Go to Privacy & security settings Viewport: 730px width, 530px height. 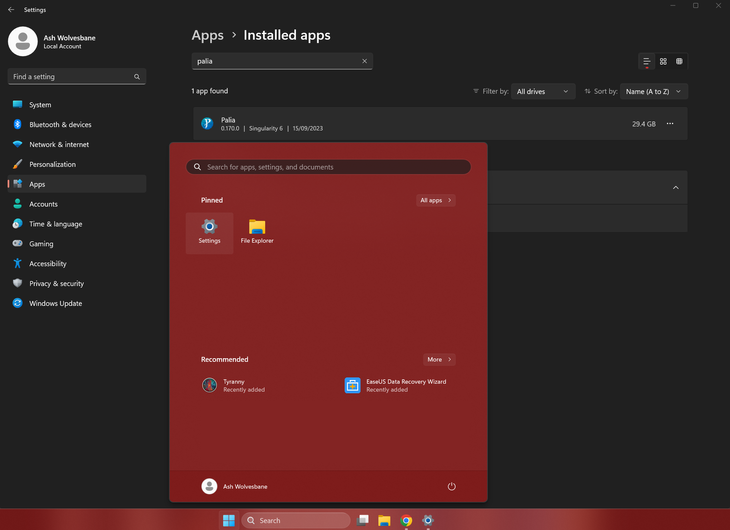[x=77, y=284]
